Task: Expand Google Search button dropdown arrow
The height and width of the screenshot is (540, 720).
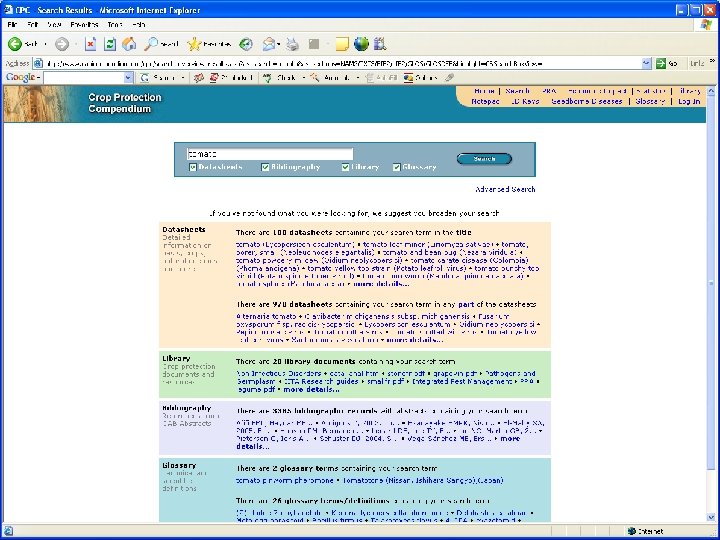Action: pyautogui.click(x=183, y=78)
